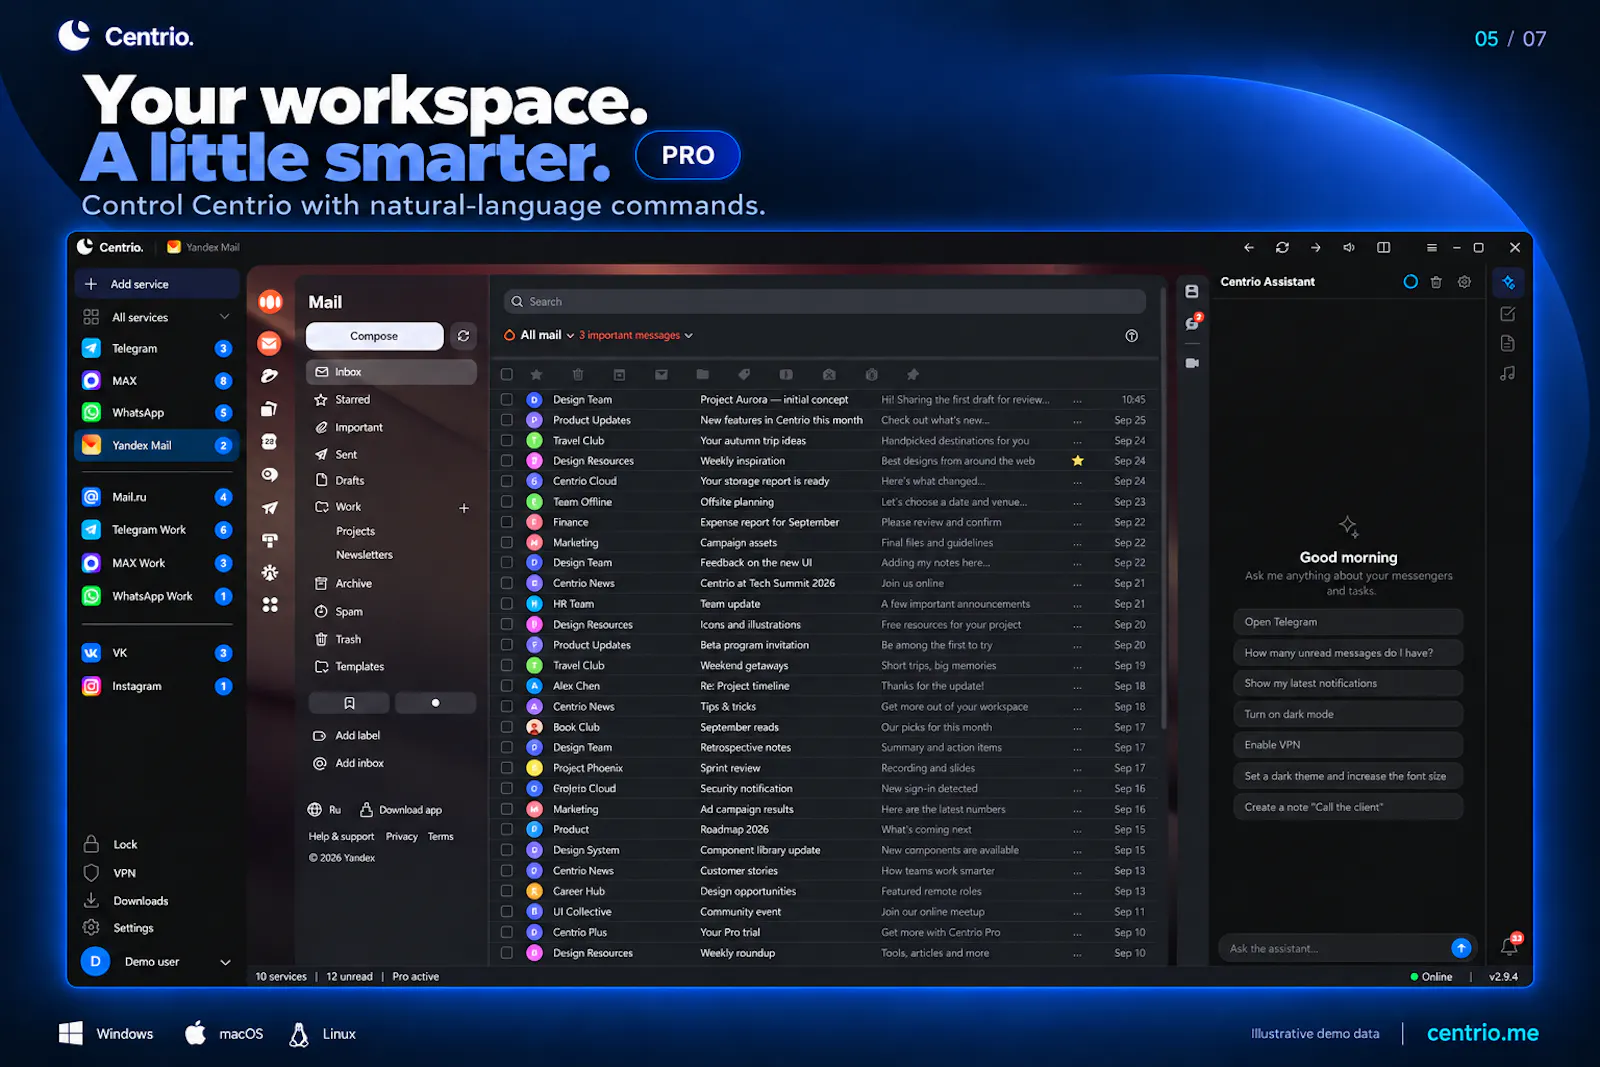The height and width of the screenshot is (1067, 1600).
Task: Mute sound with the speaker icon
Action: 1349,247
